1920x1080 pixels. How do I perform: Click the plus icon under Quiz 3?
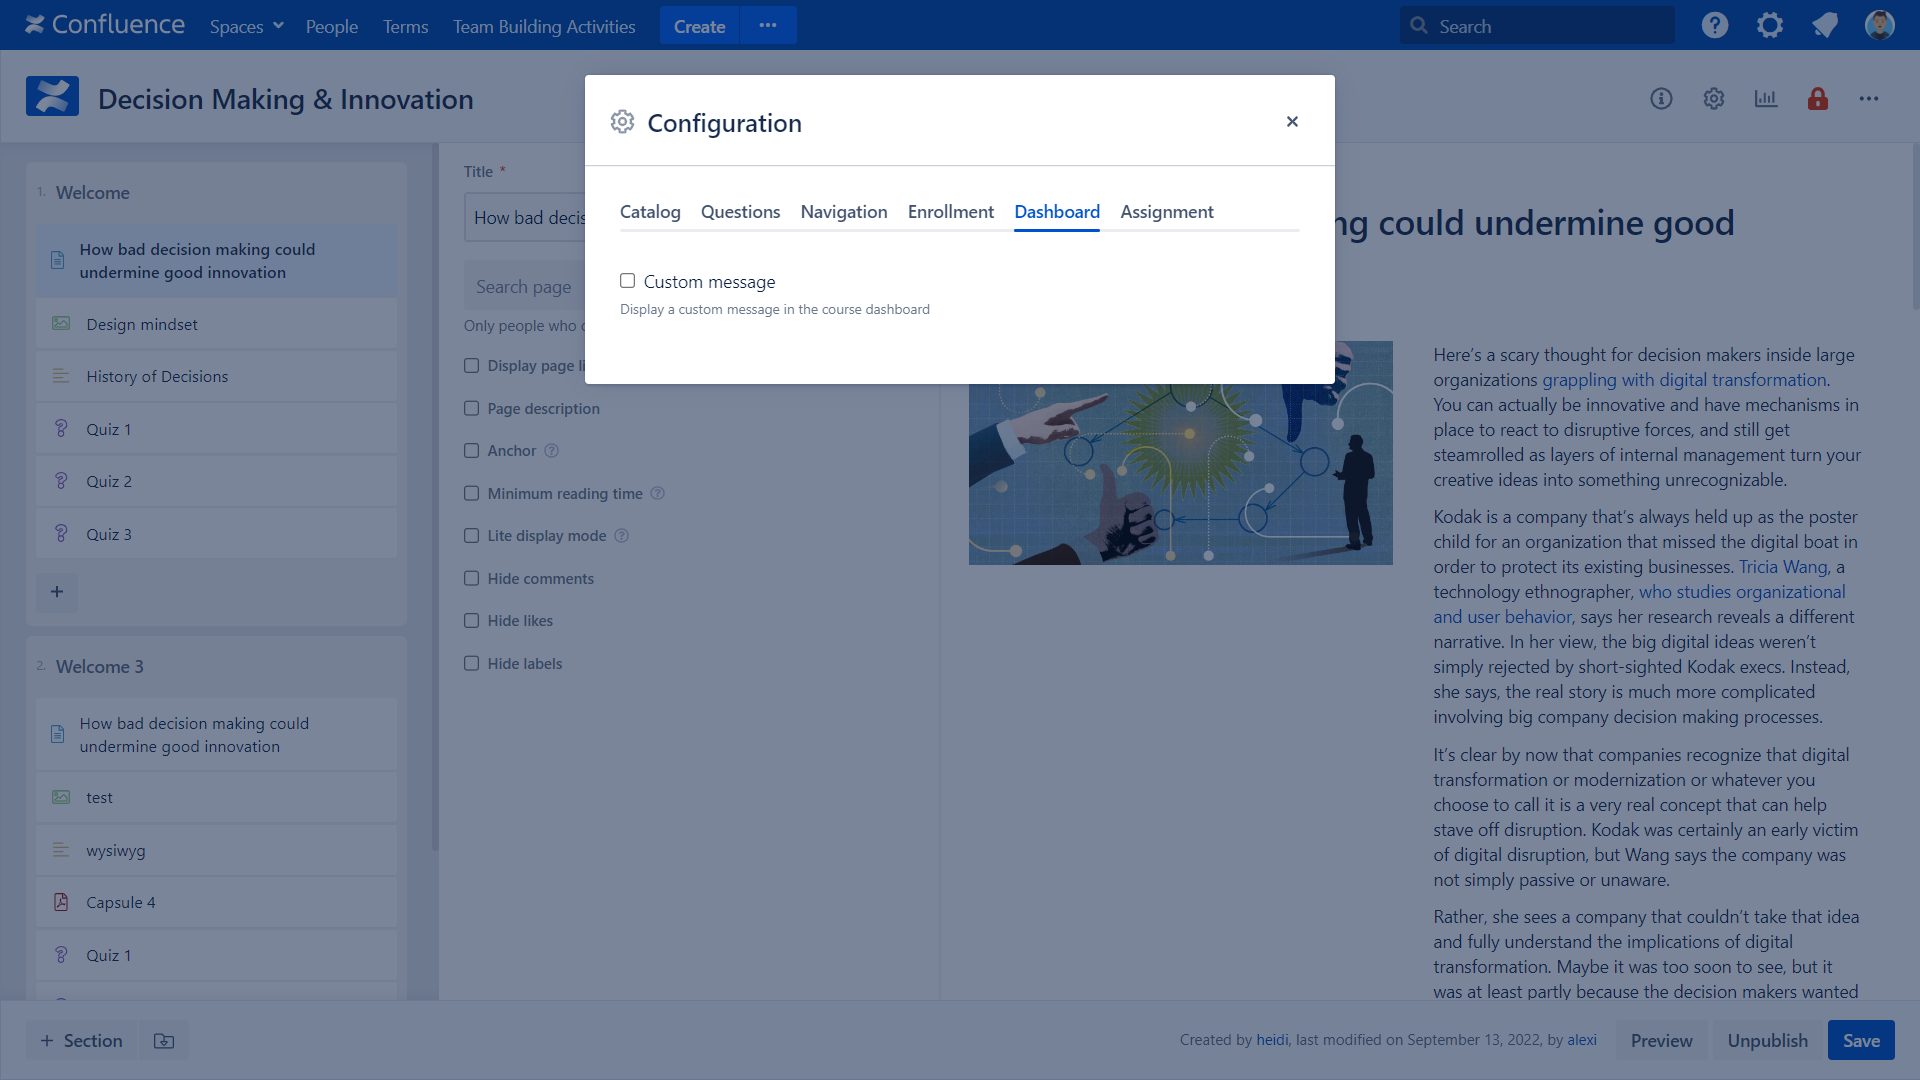(57, 592)
